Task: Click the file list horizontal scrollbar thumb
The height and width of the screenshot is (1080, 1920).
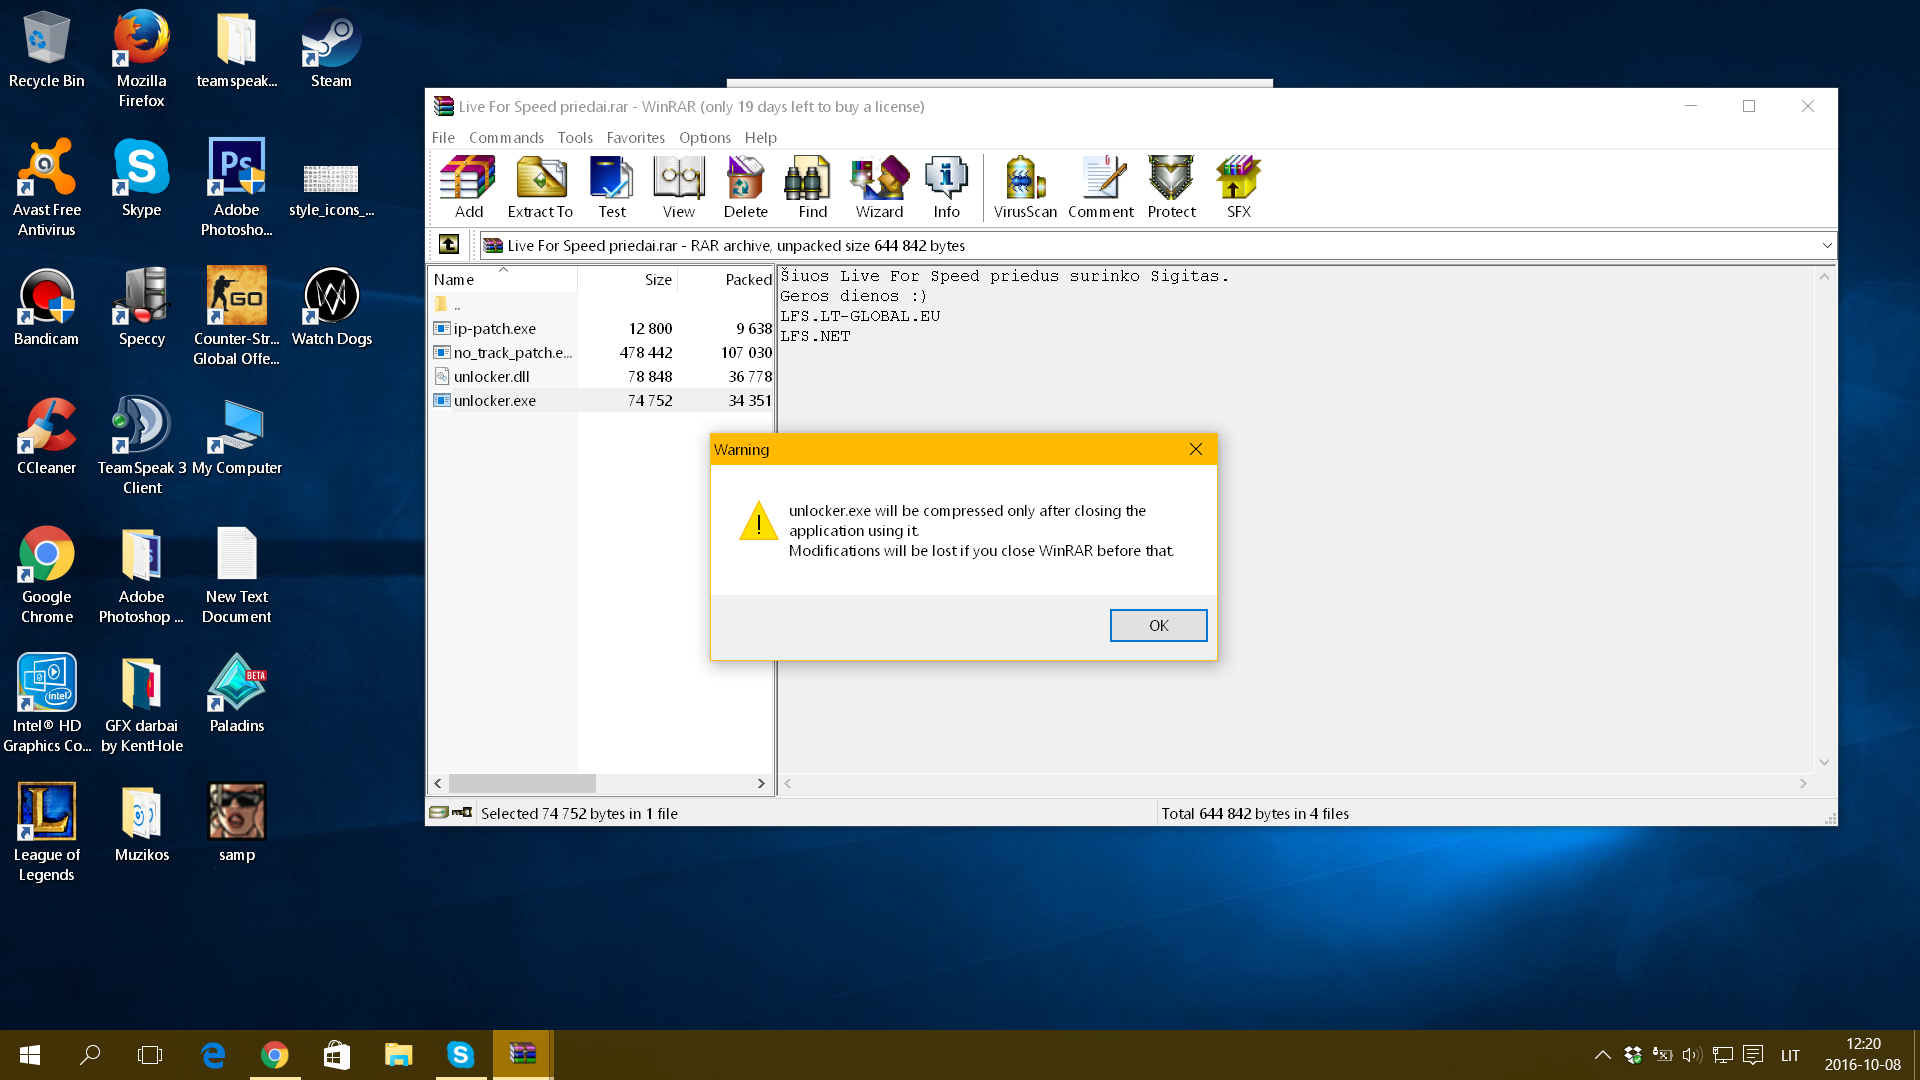Action: click(522, 783)
